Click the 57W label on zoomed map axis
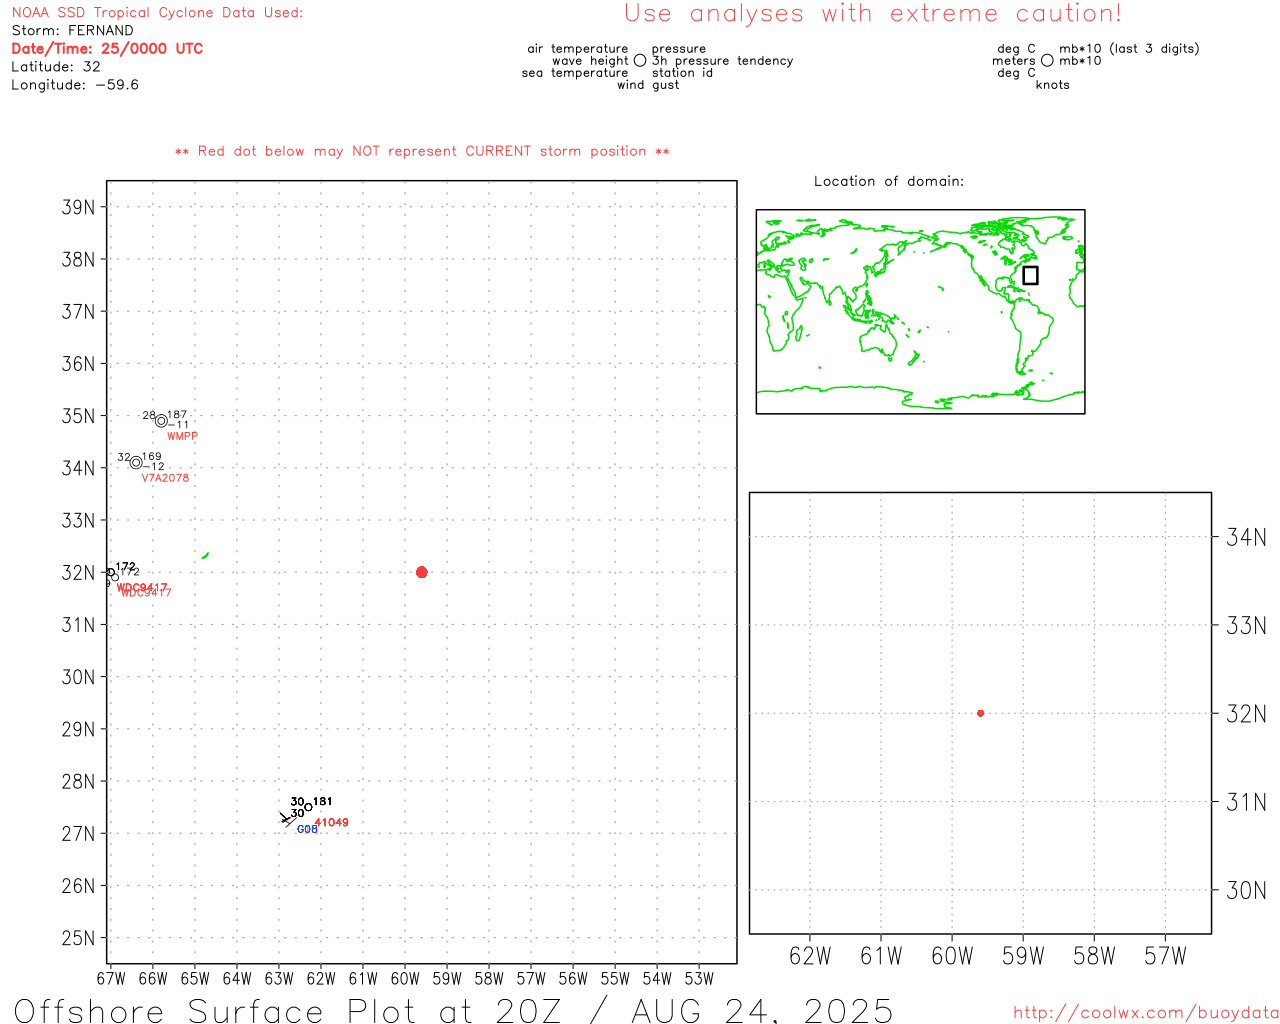The image size is (1280, 1024). 1165,957
